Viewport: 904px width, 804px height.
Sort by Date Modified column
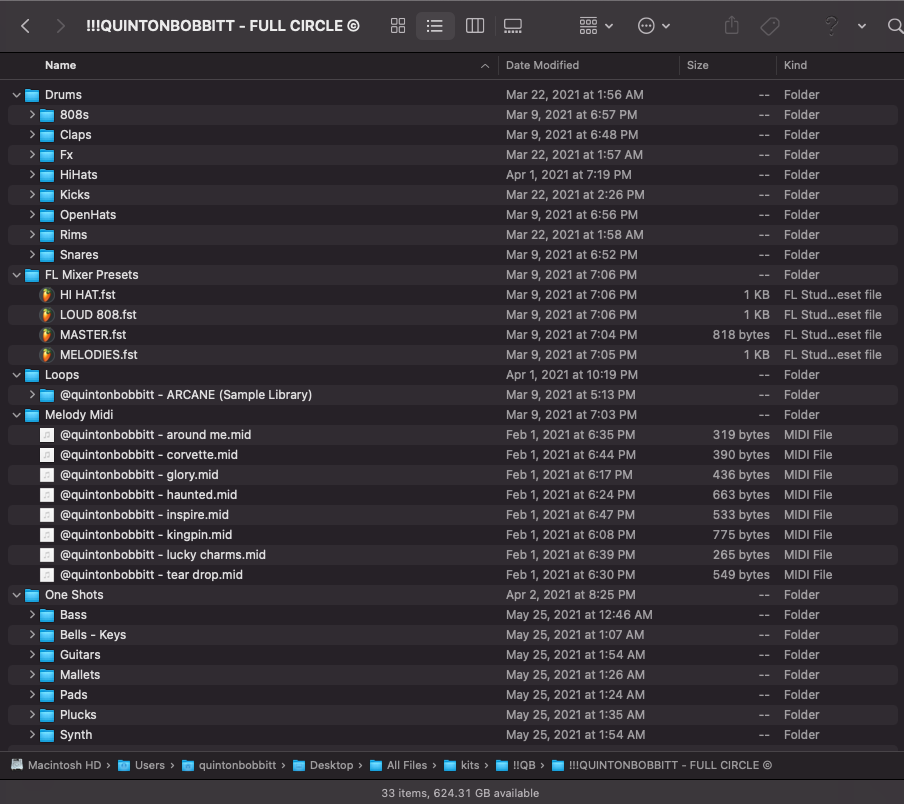[x=542, y=65]
